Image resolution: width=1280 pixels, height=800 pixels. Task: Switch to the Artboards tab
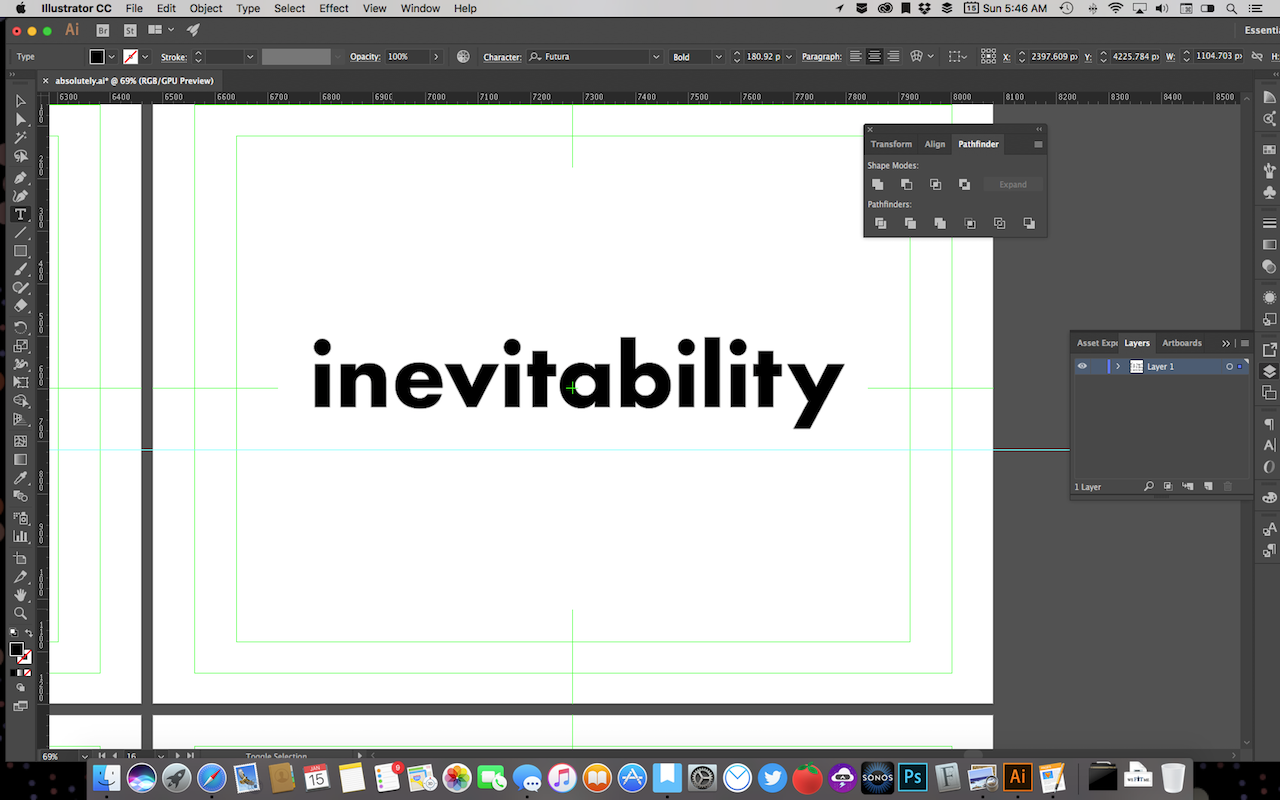point(1182,343)
